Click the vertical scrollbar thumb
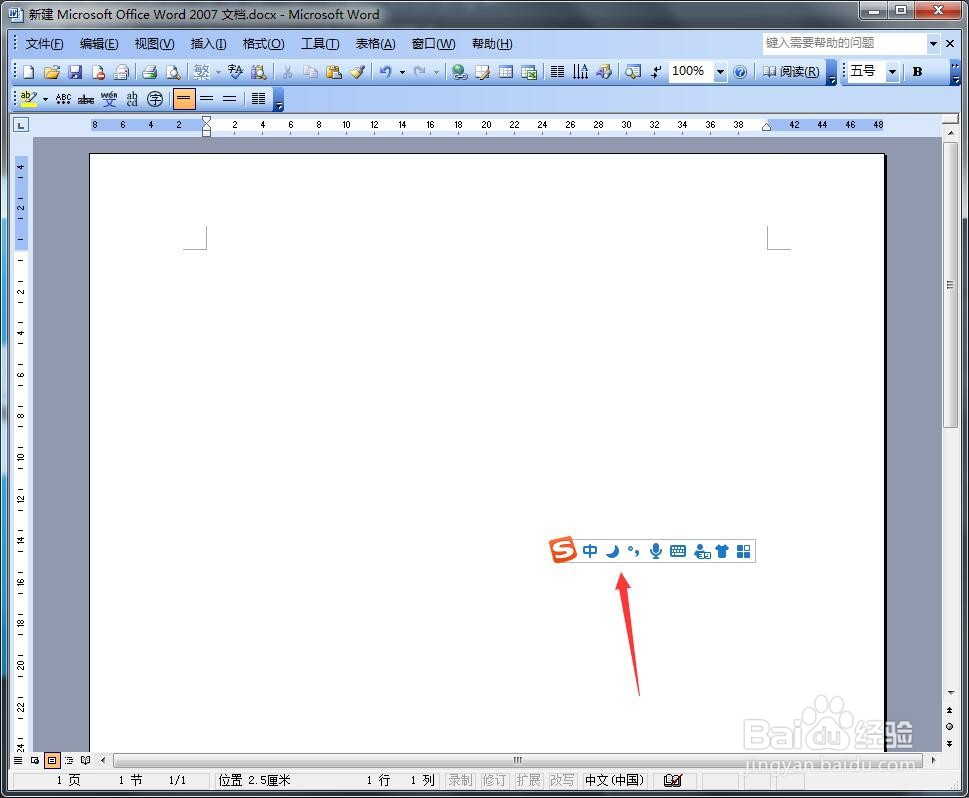Screen dimensions: 969x798 pos(950,284)
